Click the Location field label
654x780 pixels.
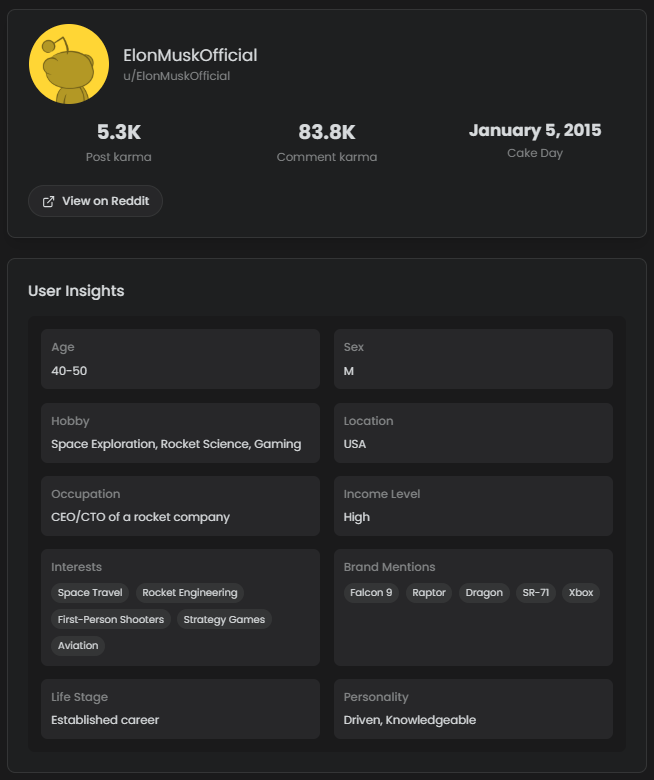tap(369, 421)
